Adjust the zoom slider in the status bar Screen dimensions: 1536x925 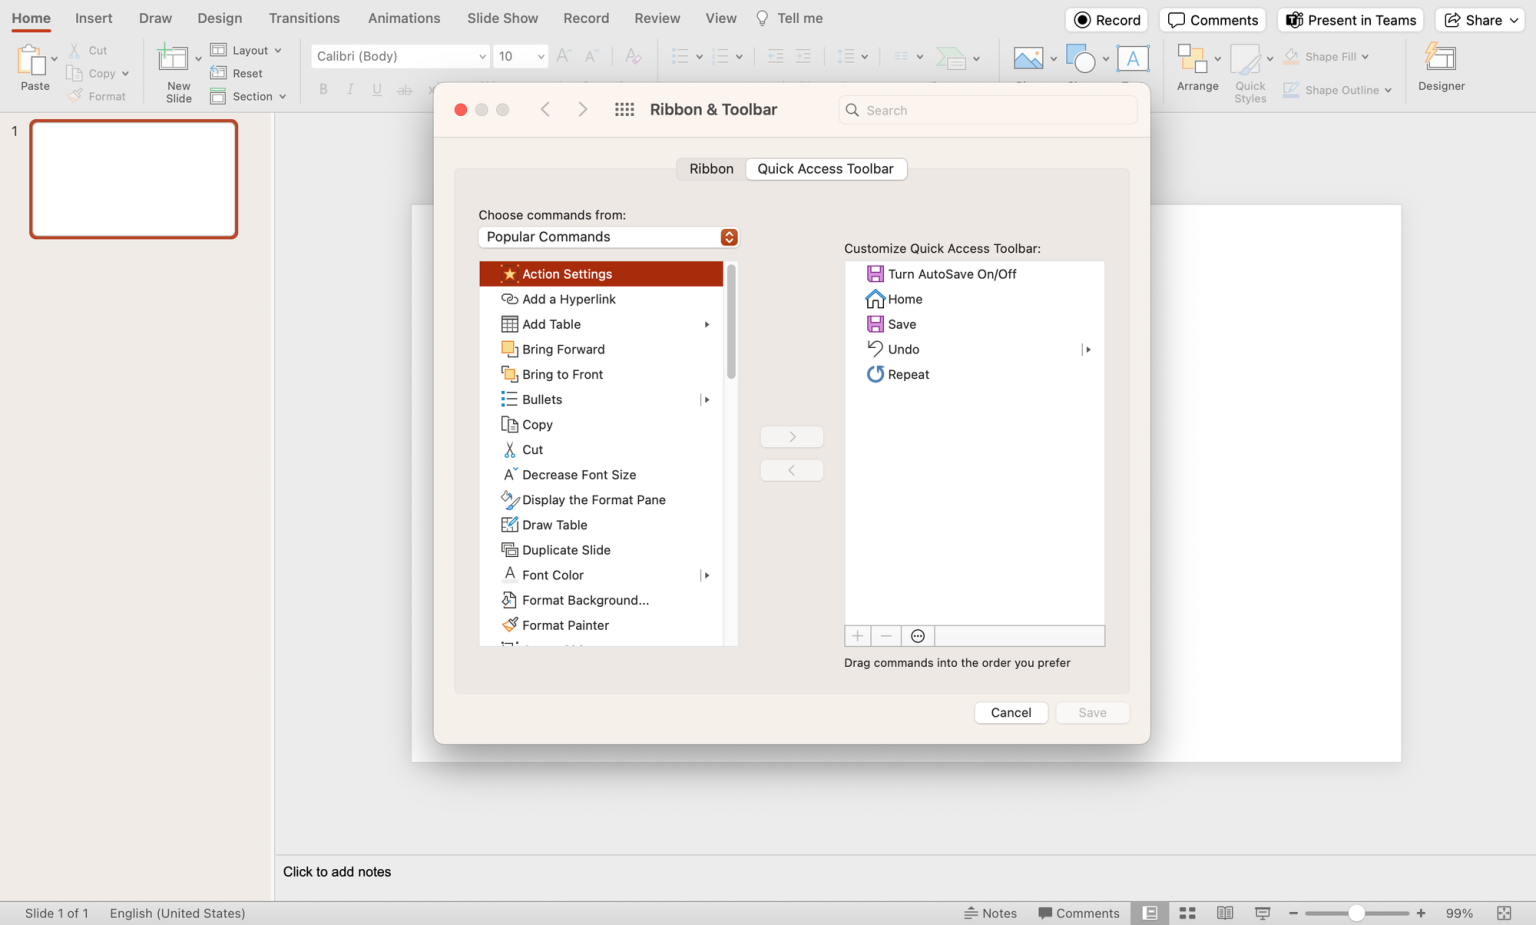click(x=1356, y=913)
